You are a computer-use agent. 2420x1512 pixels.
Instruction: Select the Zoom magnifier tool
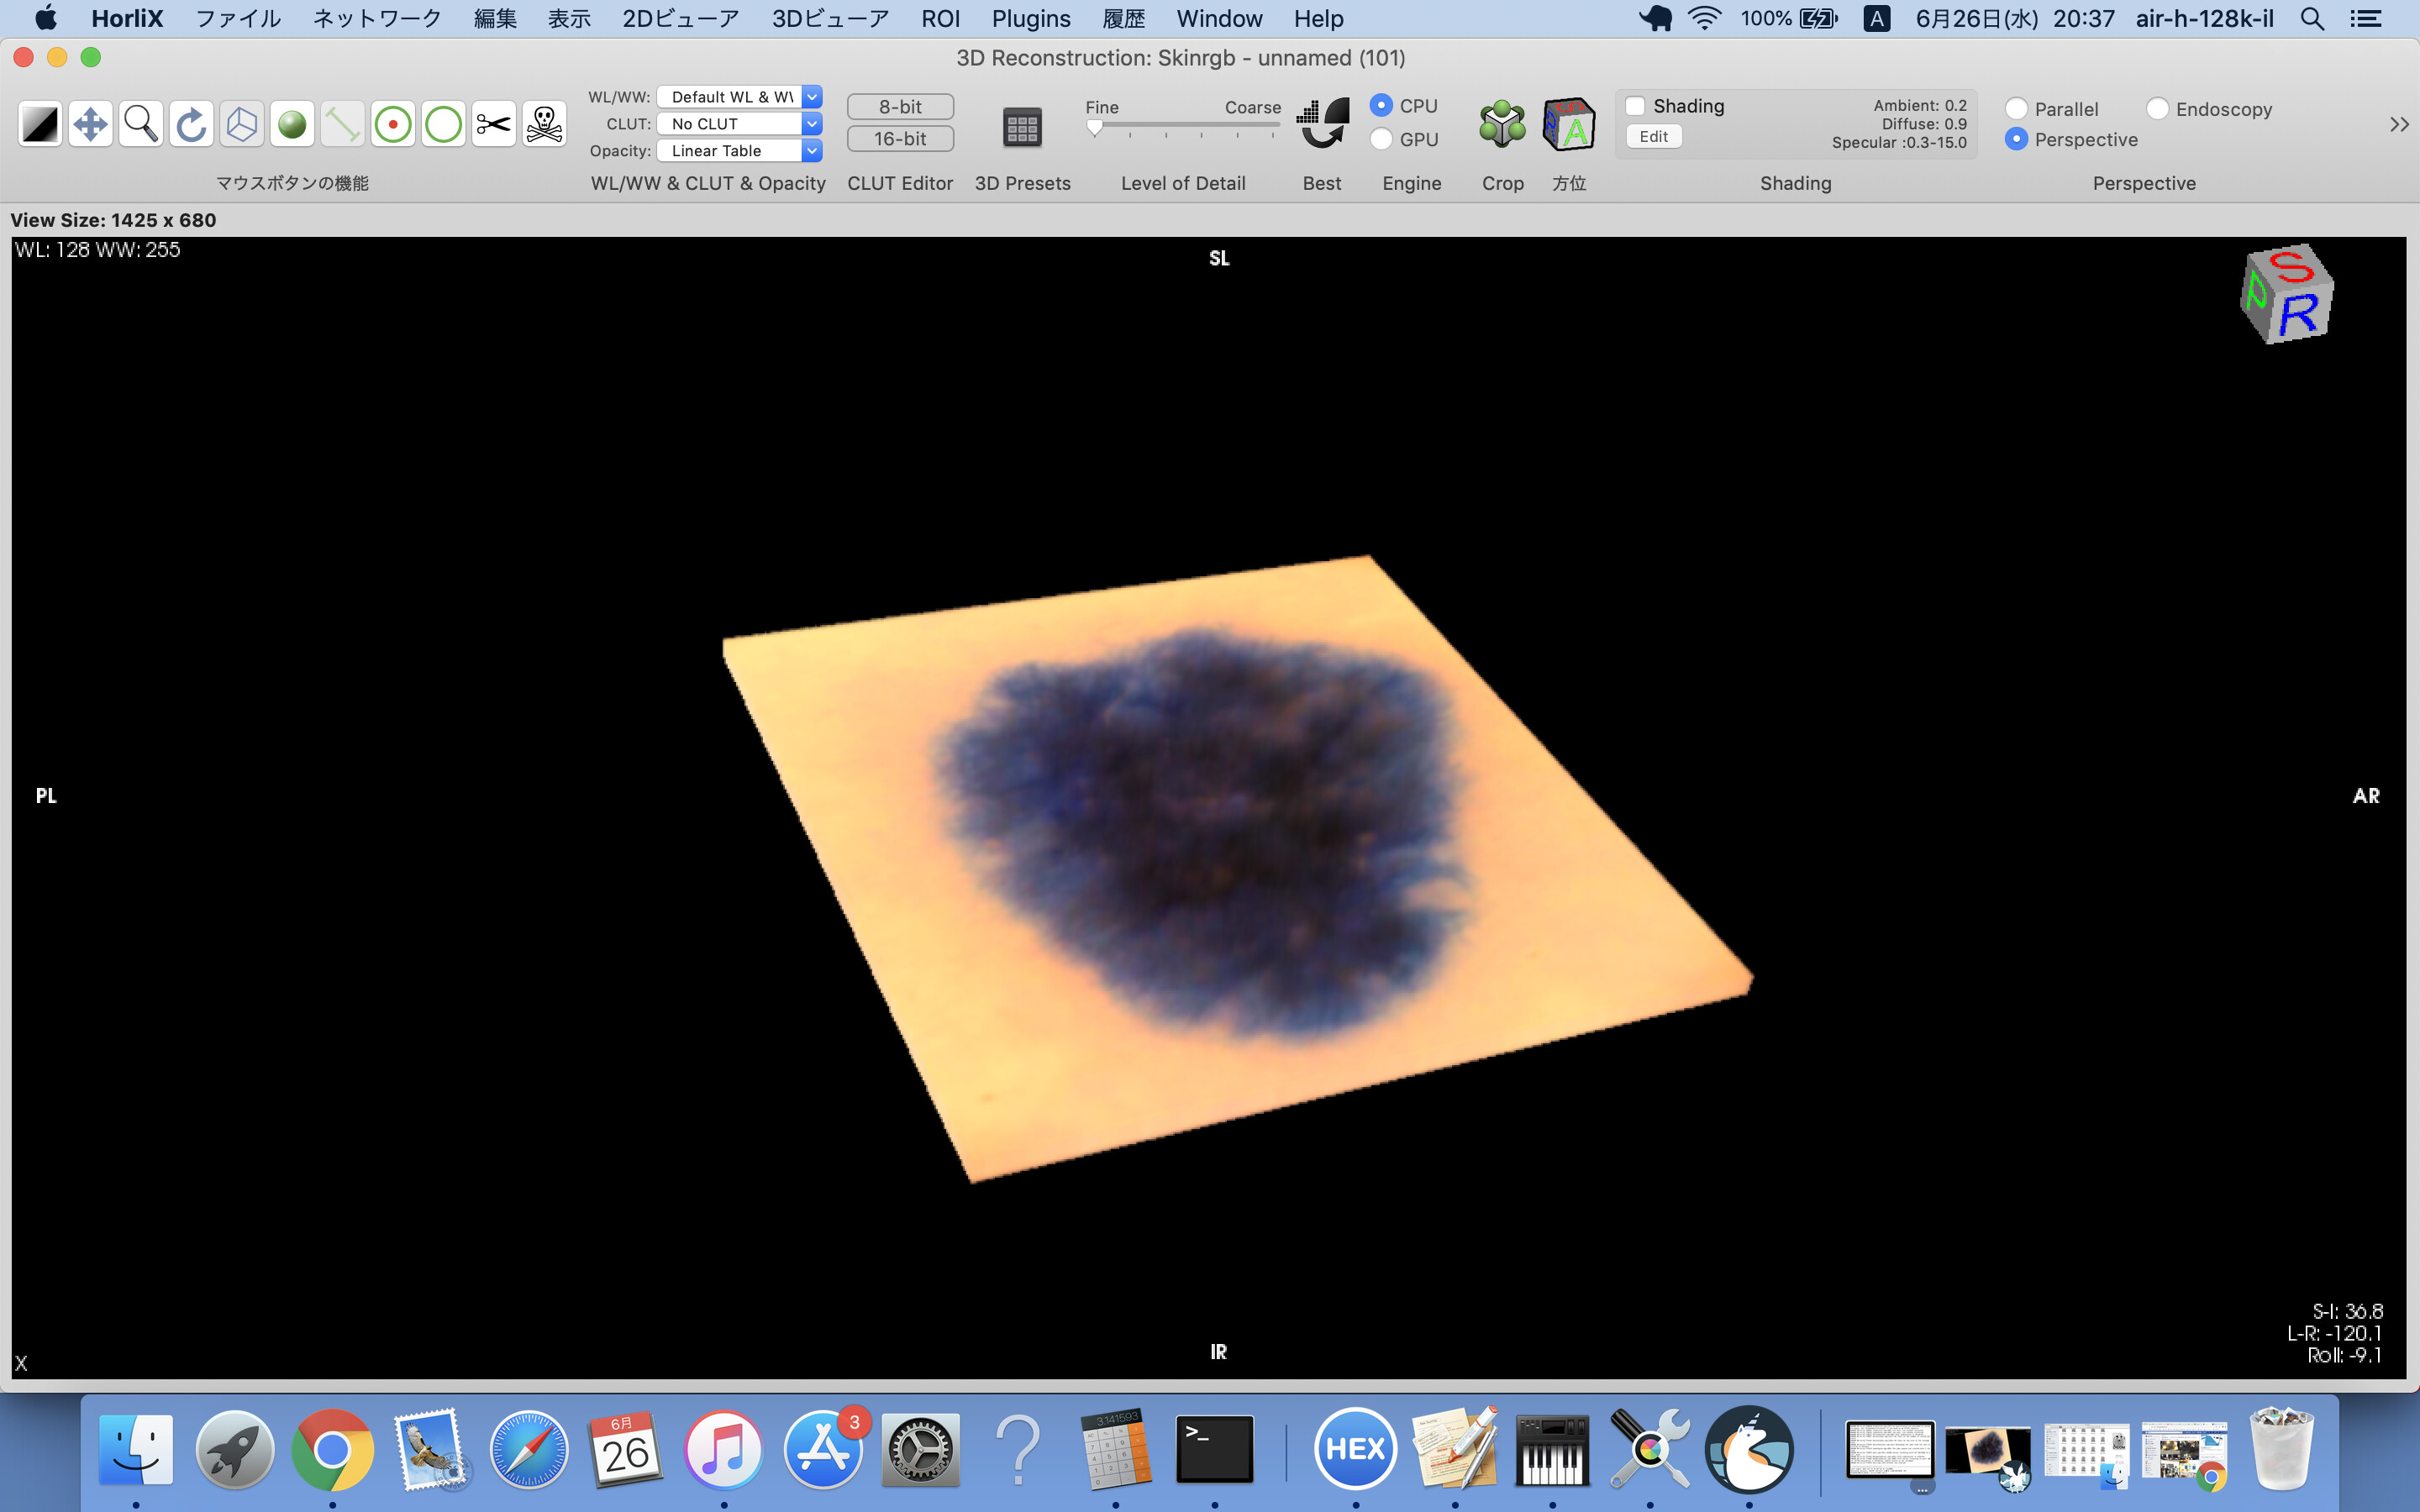point(141,125)
